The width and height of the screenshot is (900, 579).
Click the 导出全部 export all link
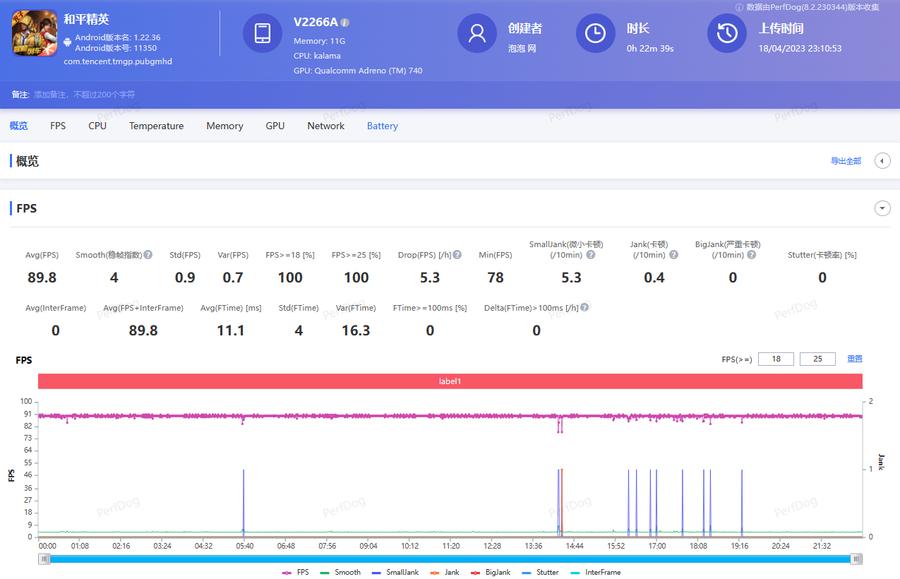click(845, 161)
